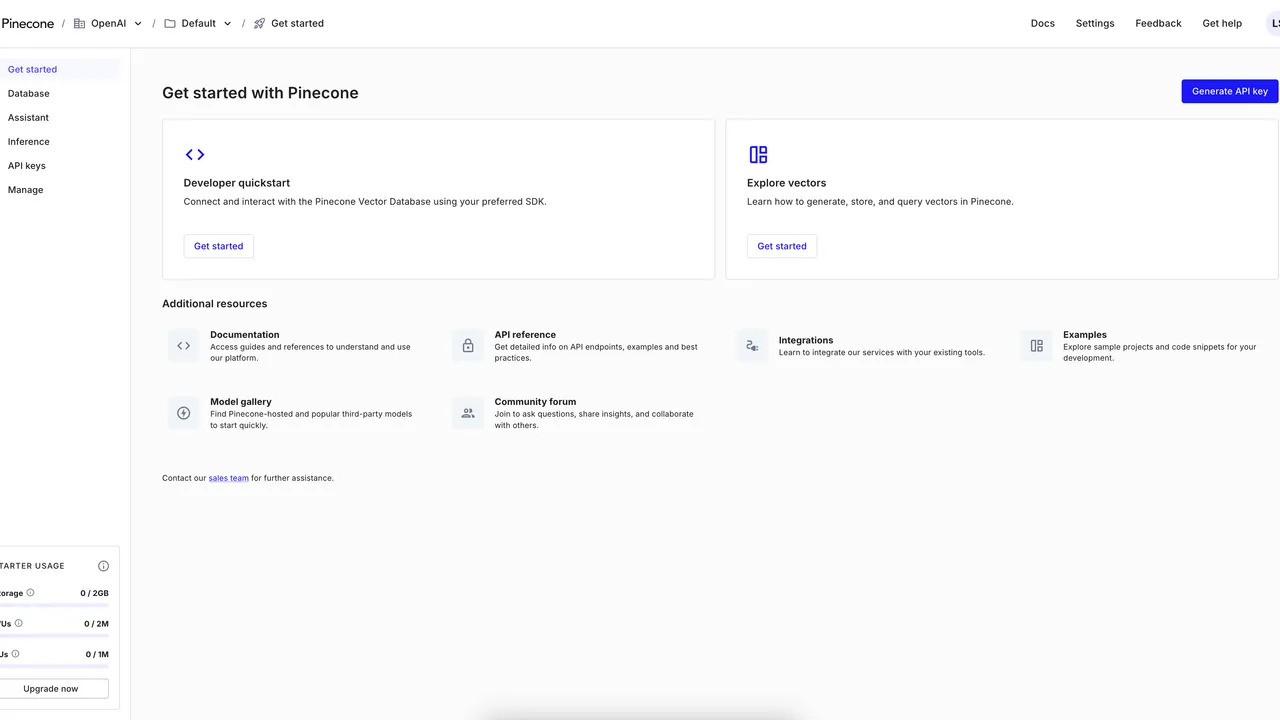The image size is (1280, 720).
Task: Expand the Default project dropdown
Action: click(x=227, y=23)
